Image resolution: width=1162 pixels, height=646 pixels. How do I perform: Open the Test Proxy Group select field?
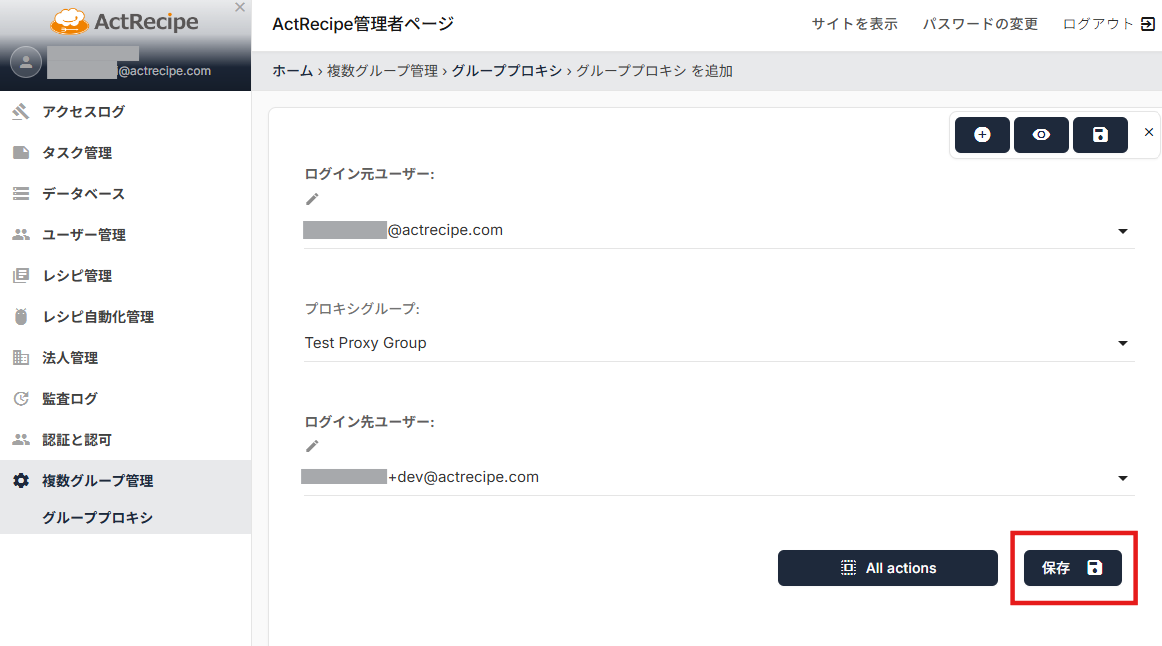(x=719, y=343)
